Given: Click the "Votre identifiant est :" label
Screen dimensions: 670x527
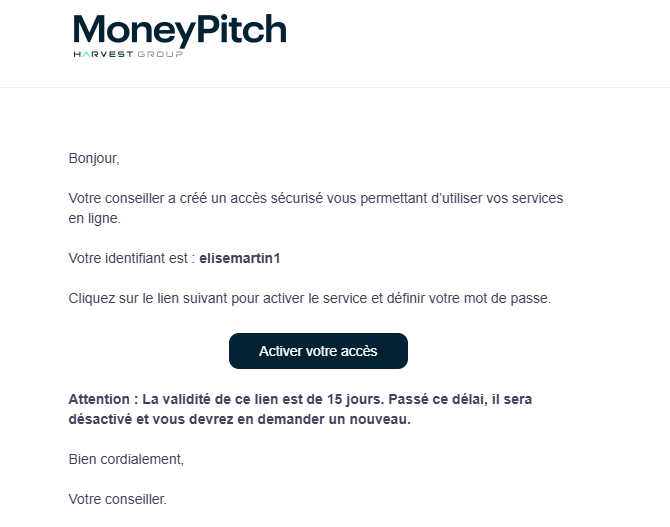Looking at the screenshot, I should point(131,258).
